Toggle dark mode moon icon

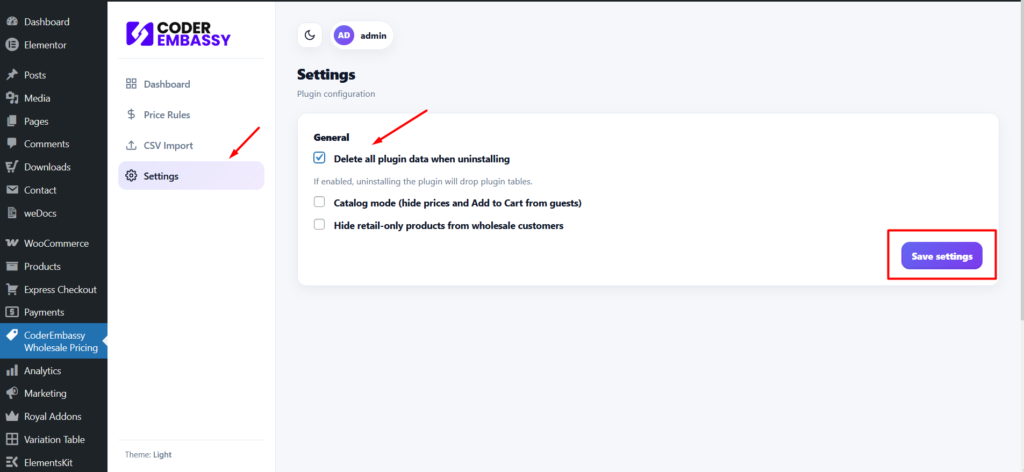pos(310,35)
